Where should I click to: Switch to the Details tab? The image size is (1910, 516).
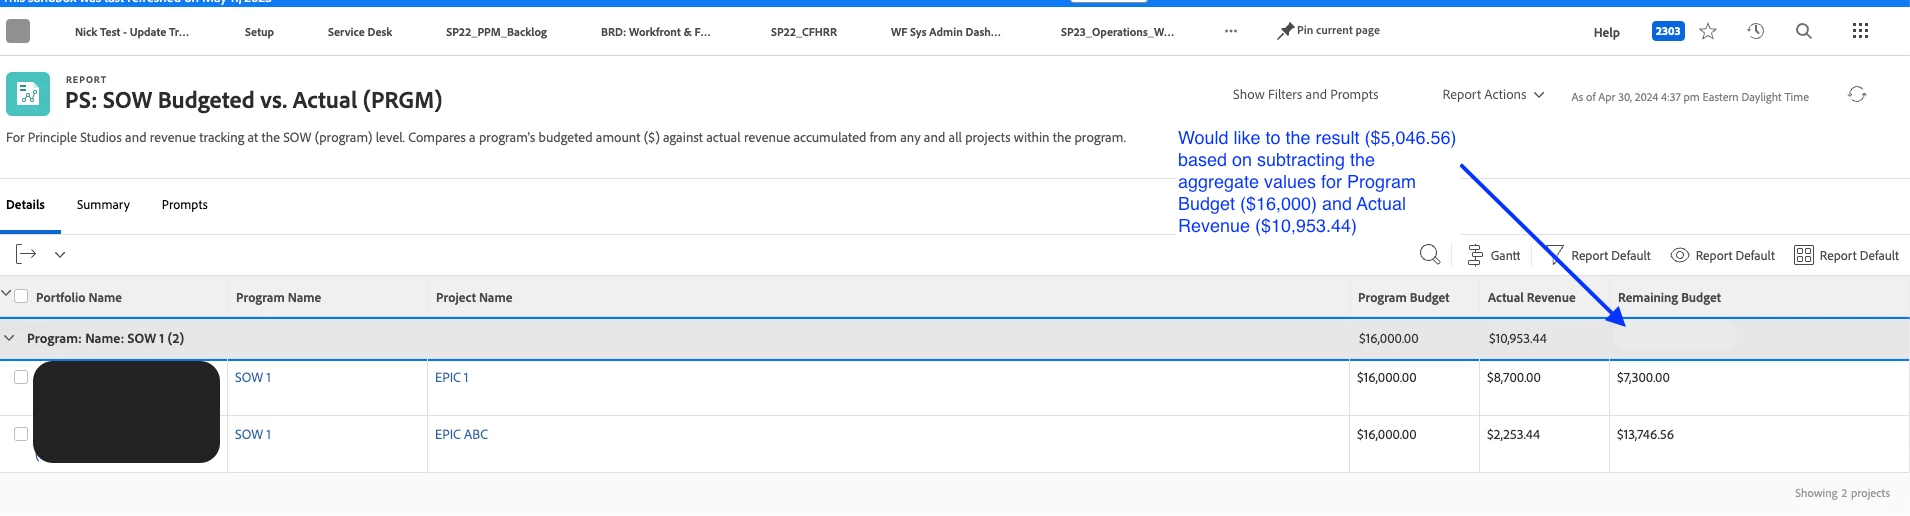coord(25,205)
